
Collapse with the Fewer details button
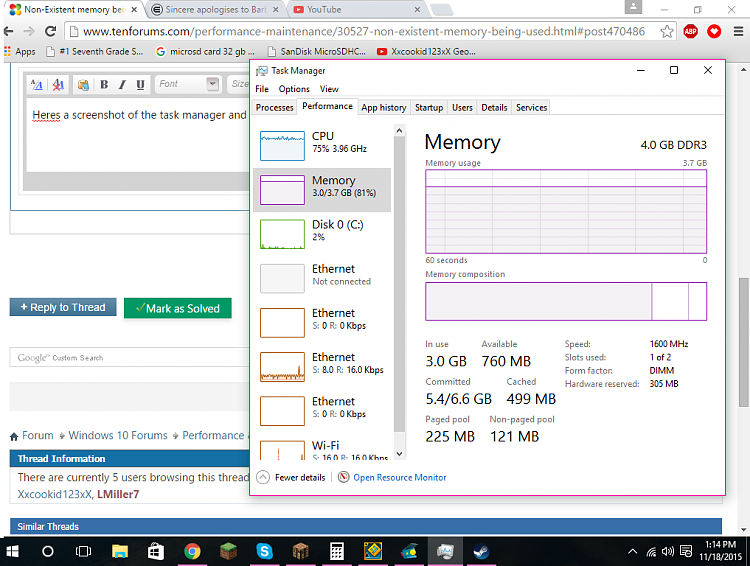click(291, 477)
